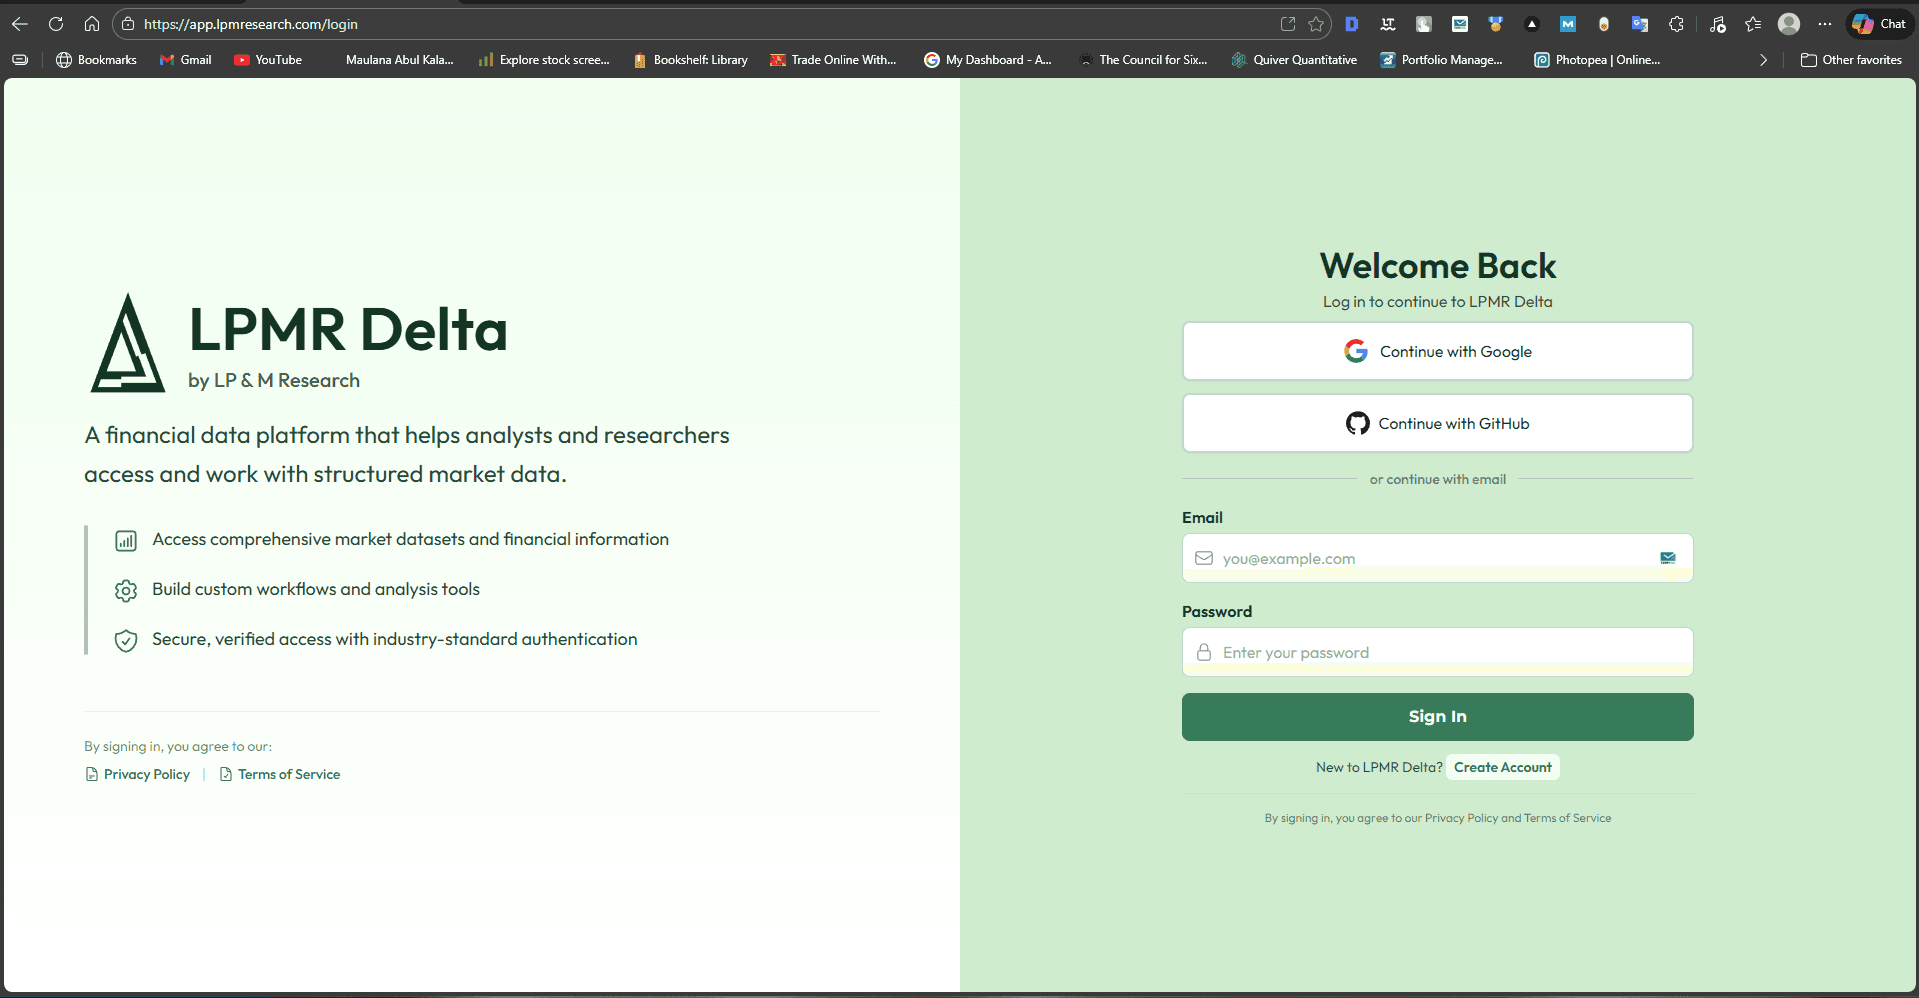Click the star icon to favorite this page

(1316, 24)
